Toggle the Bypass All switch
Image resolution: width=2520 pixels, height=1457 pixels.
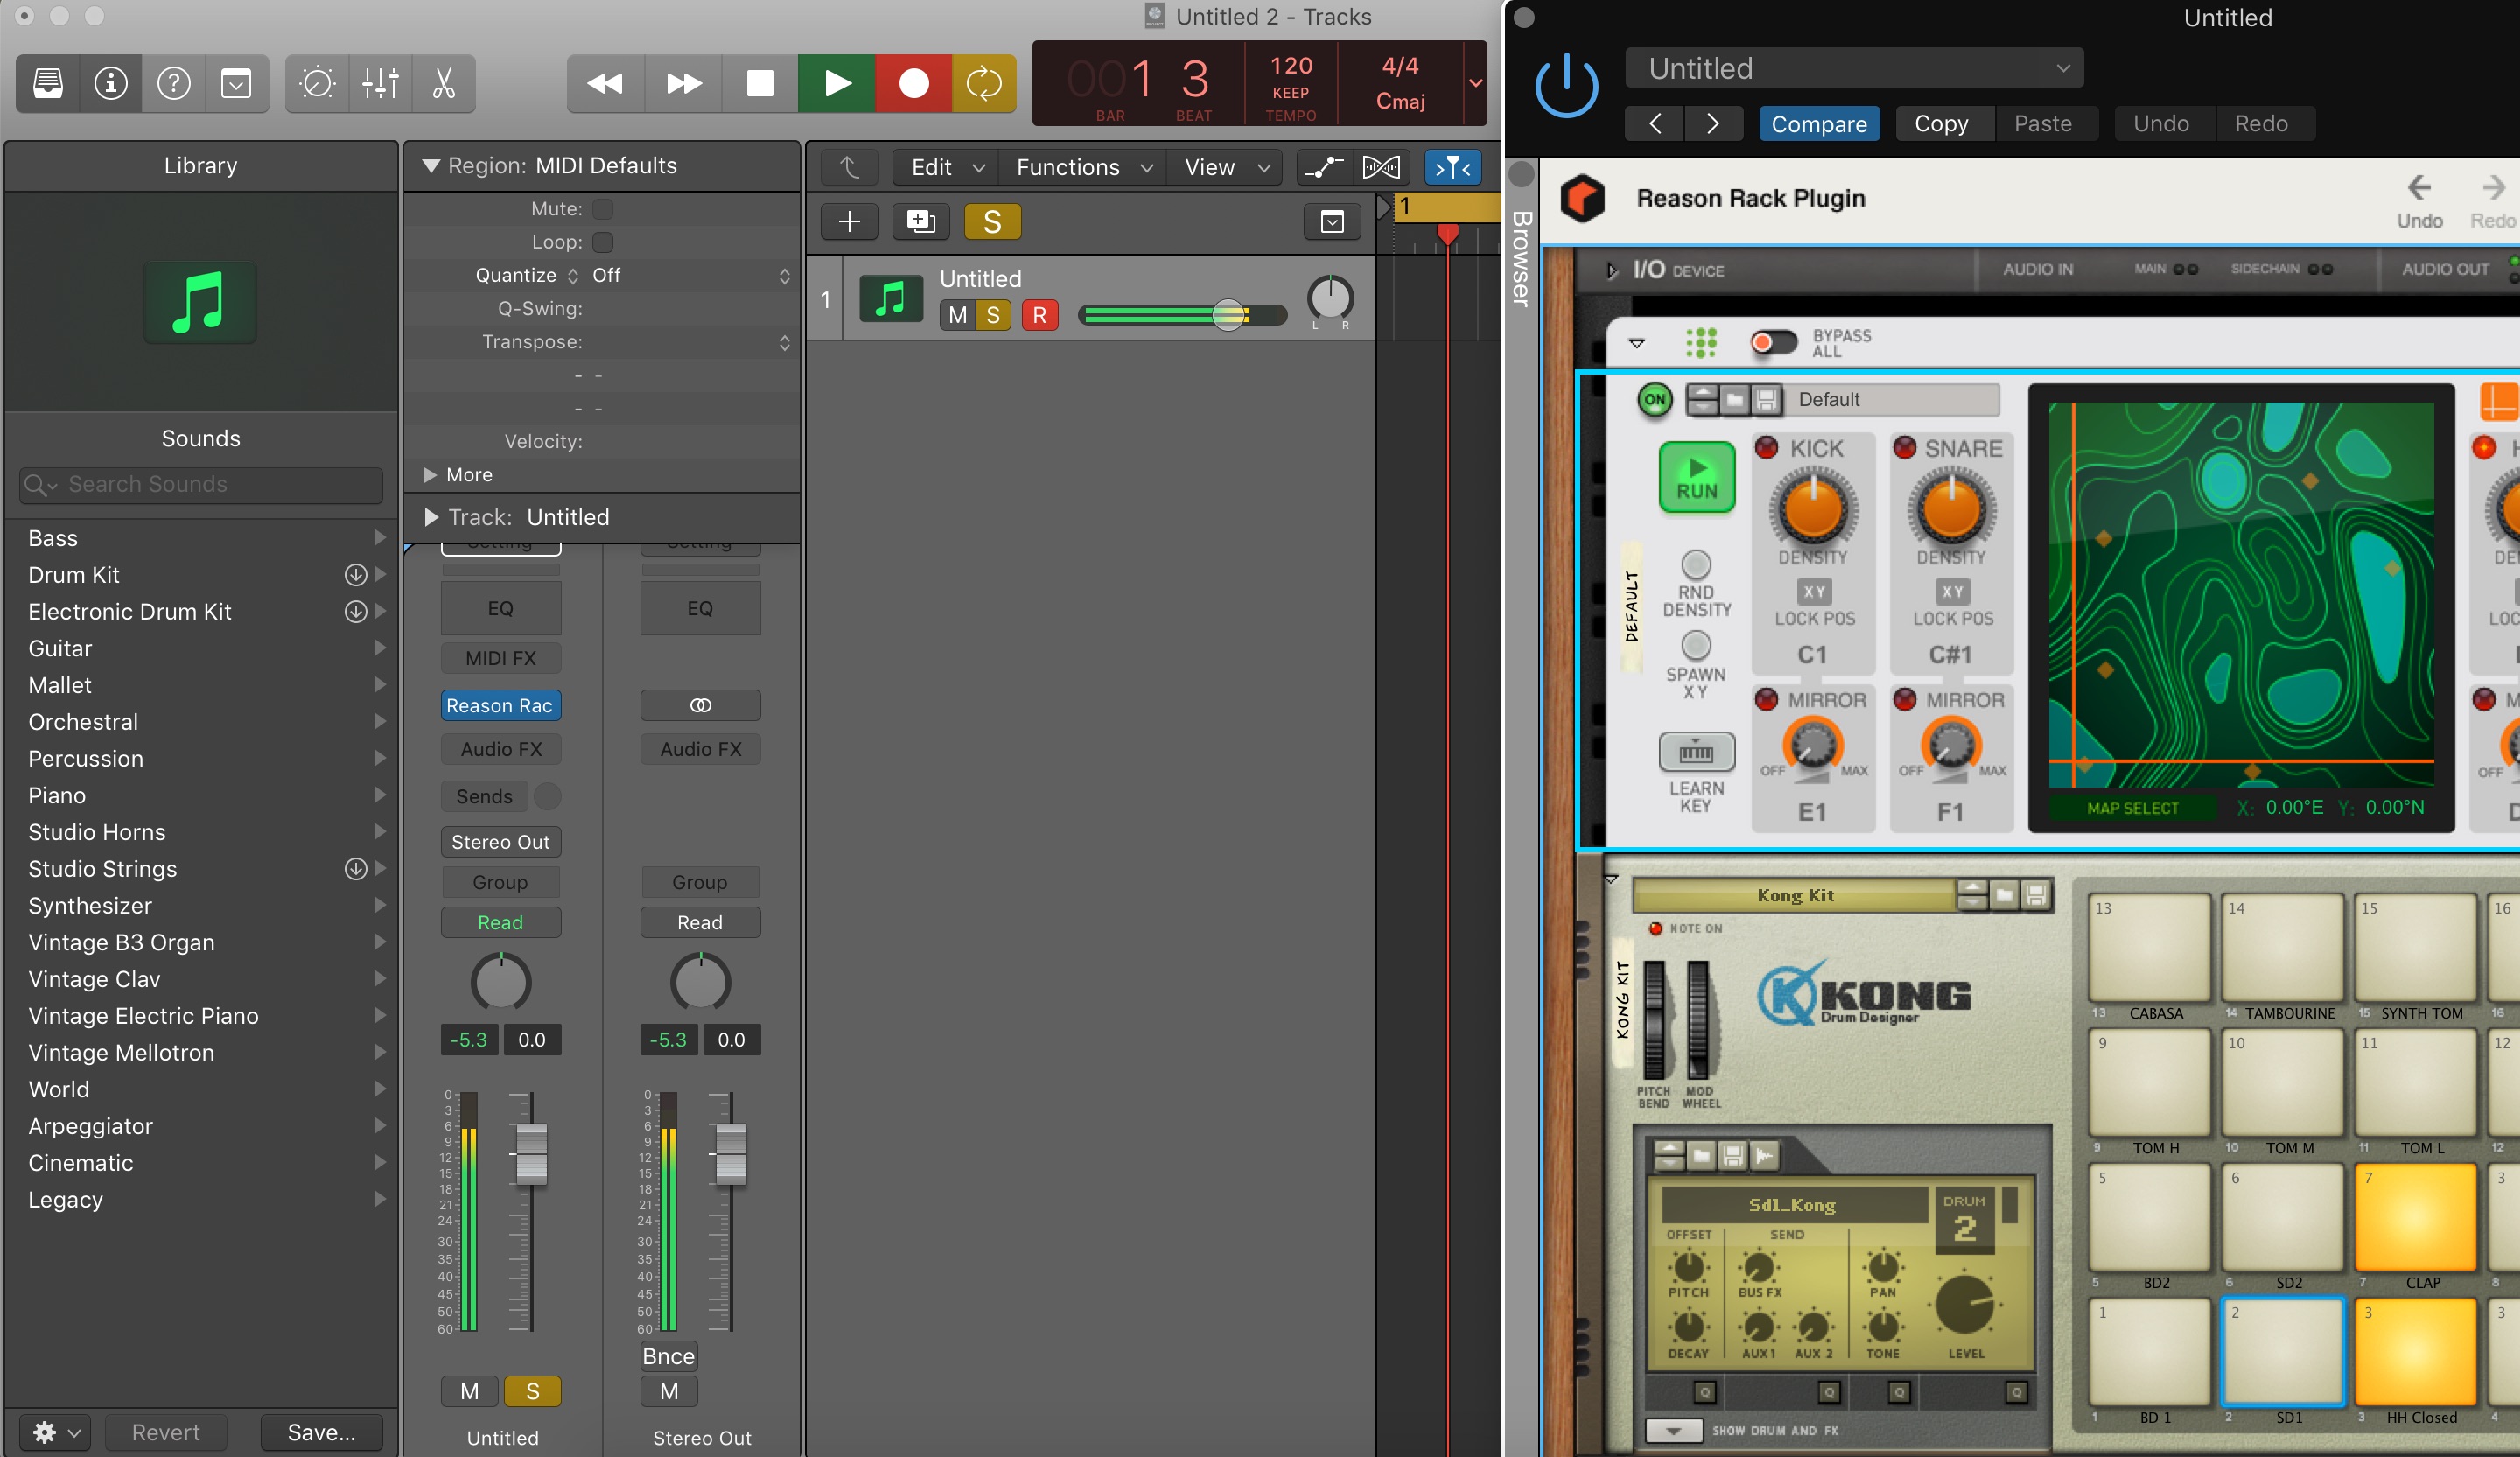1774,343
